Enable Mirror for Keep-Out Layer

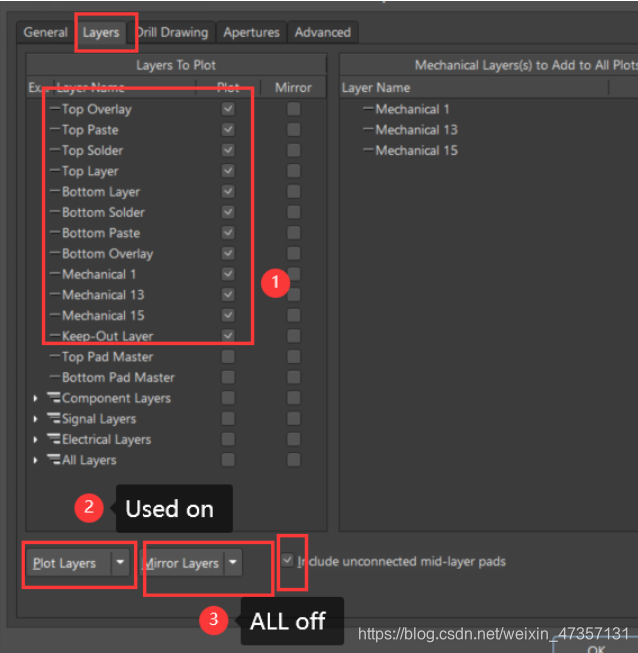tap(294, 336)
